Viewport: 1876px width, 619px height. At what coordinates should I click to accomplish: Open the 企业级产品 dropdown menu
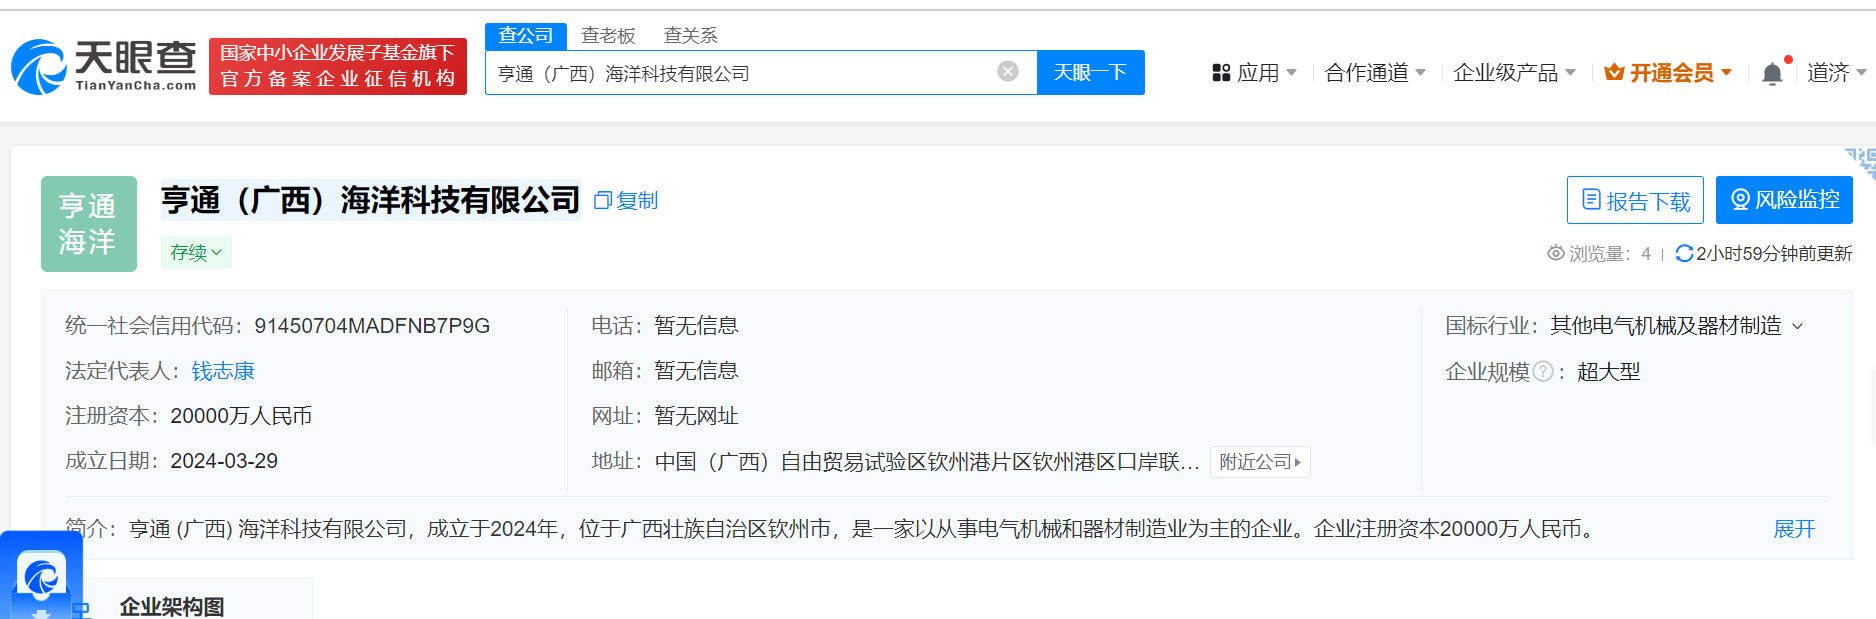click(1514, 73)
